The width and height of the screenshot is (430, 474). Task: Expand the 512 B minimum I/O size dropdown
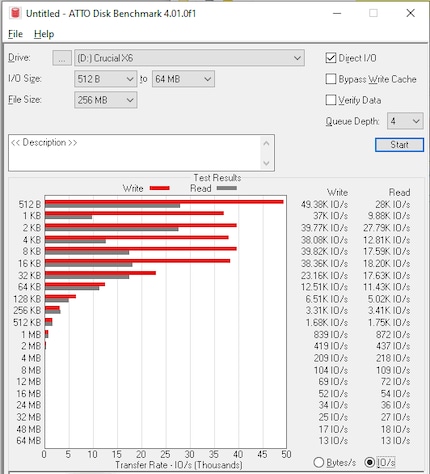tap(106, 79)
